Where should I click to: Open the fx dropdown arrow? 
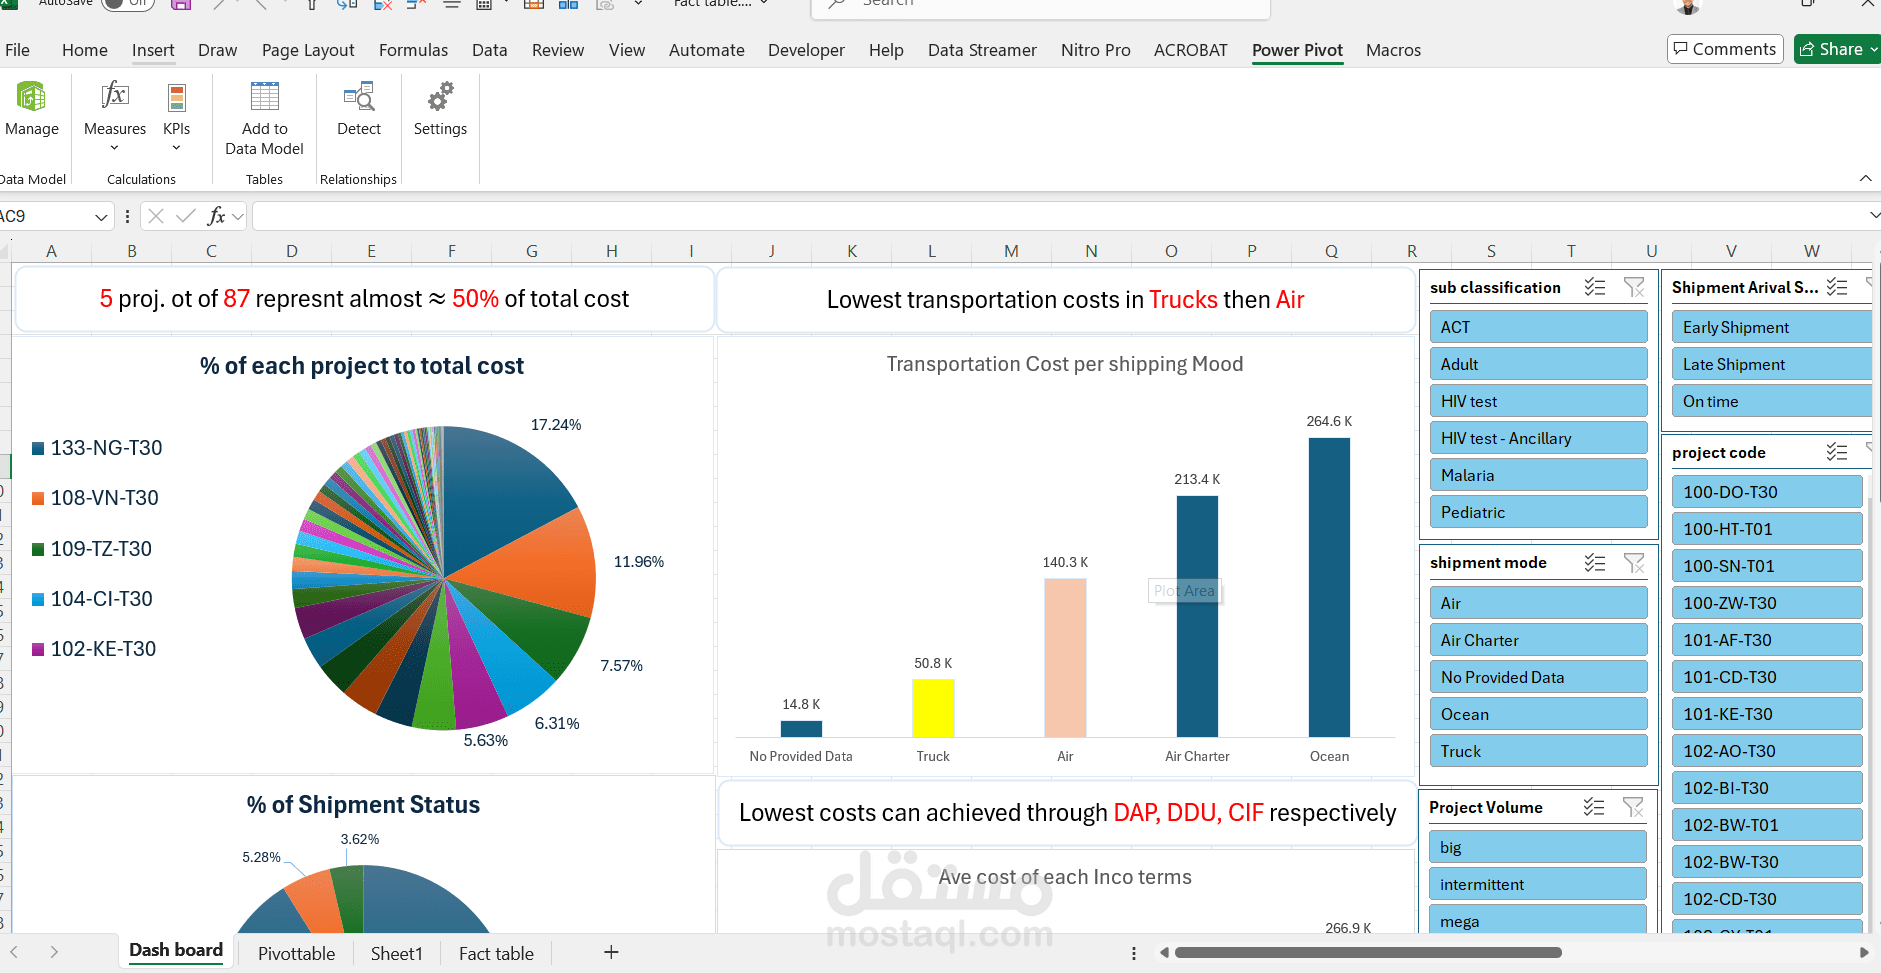[238, 216]
